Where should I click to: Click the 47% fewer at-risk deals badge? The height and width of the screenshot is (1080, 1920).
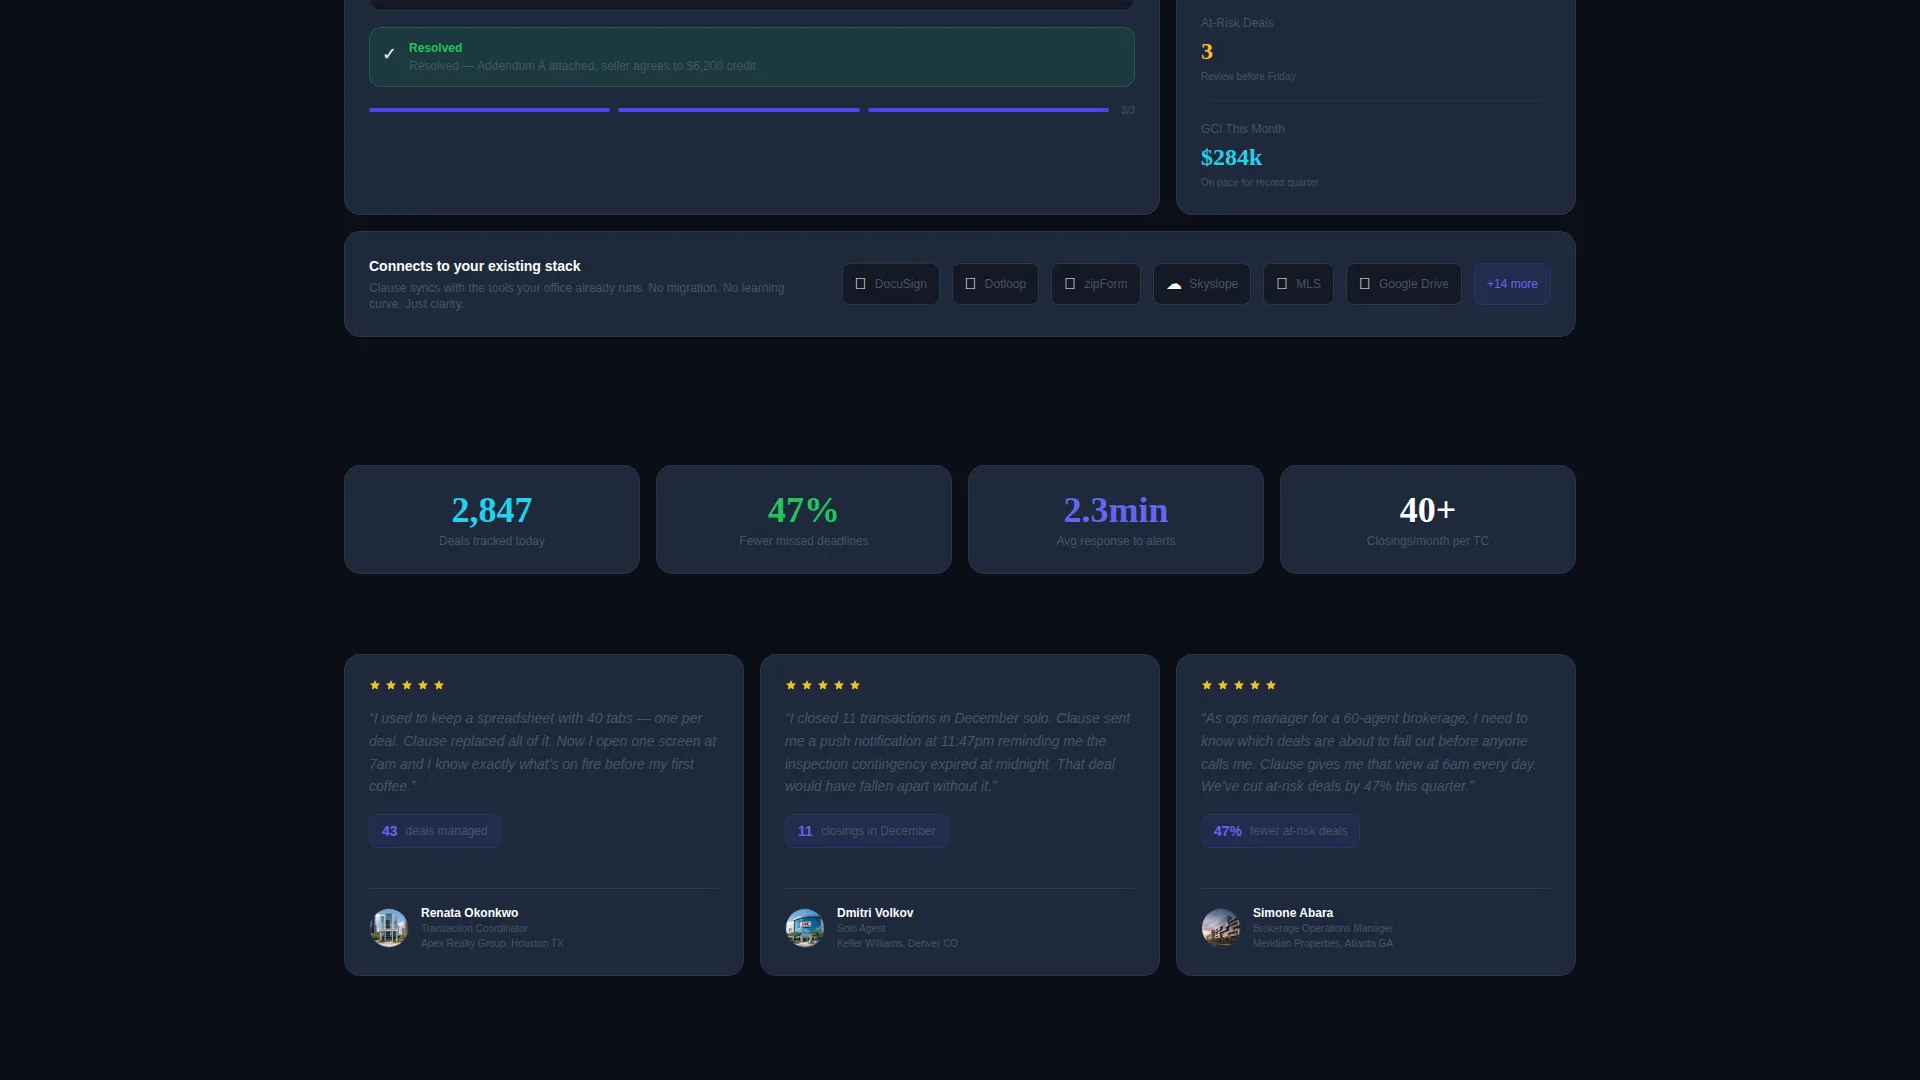[x=1280, y=831]
